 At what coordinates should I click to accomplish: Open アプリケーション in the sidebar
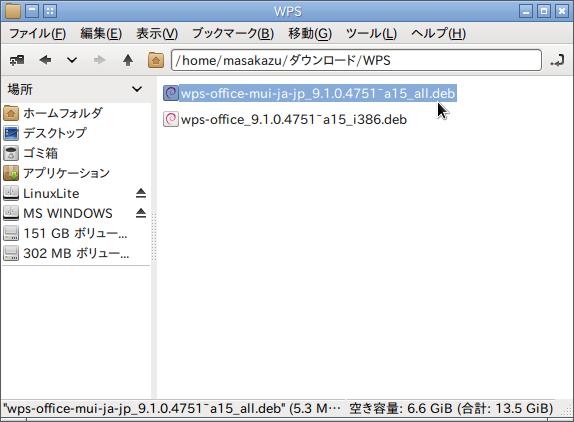(x=76, y=173)
